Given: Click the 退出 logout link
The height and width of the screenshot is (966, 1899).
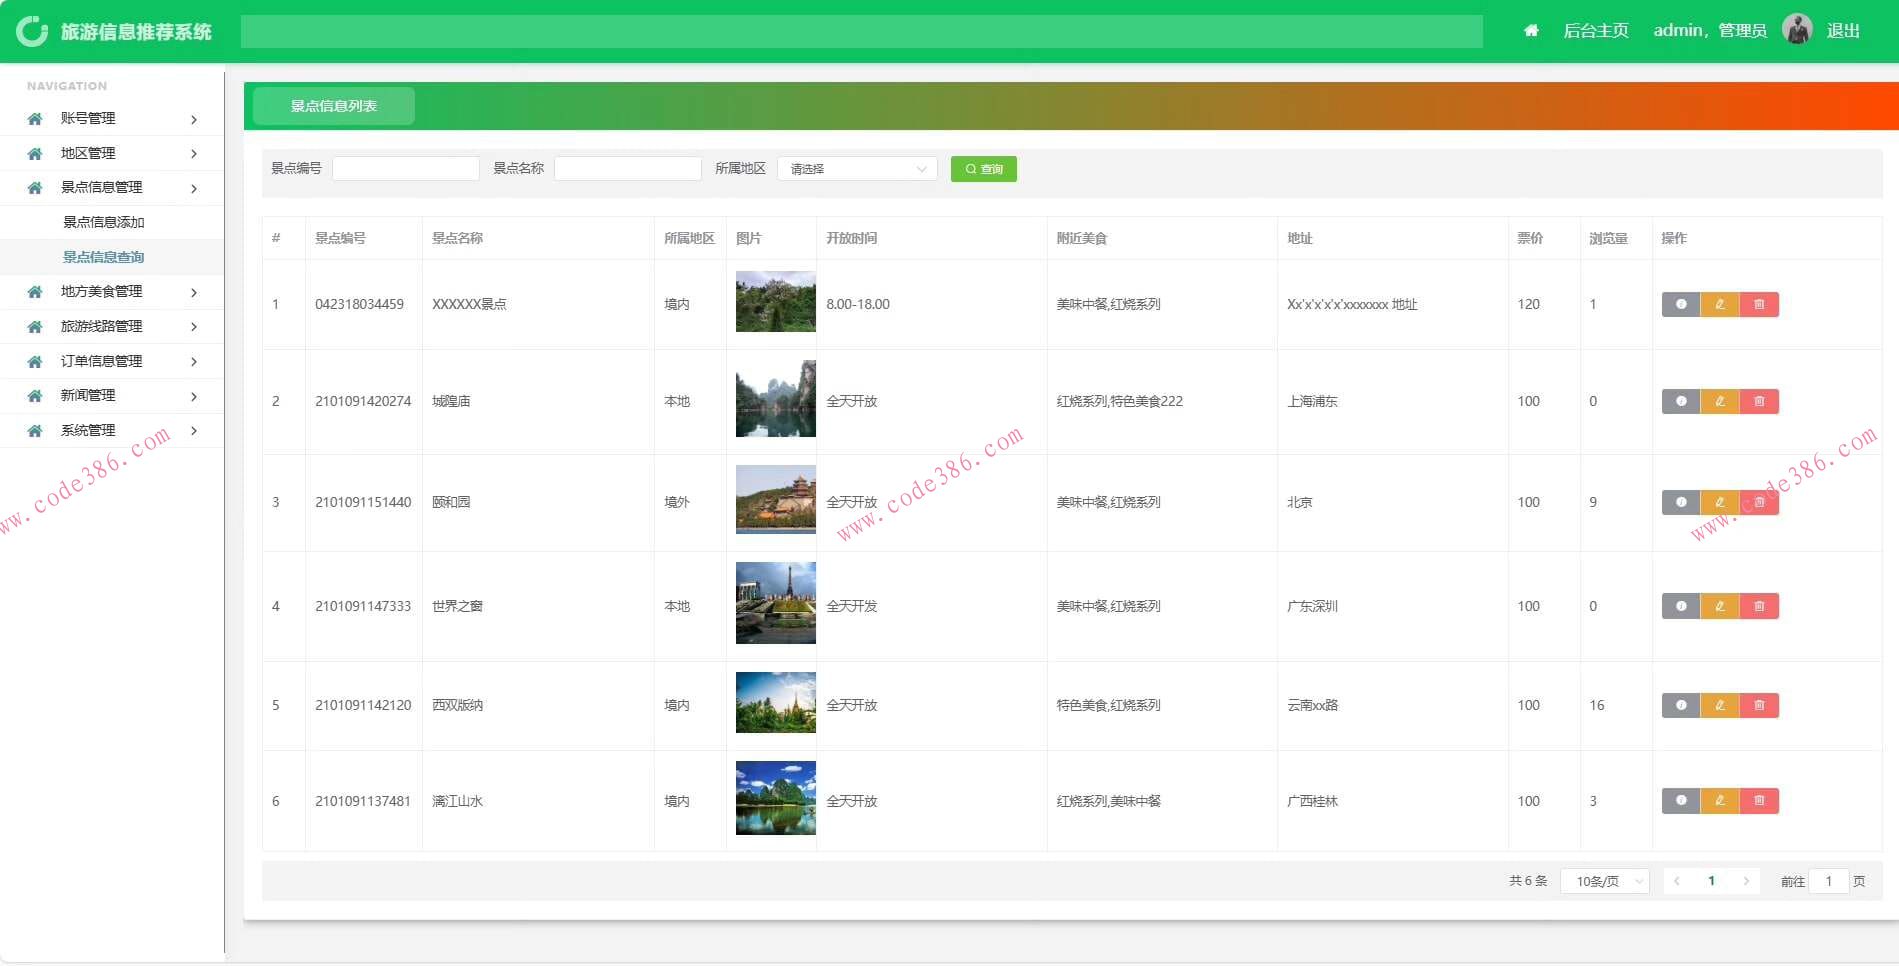Looking at the screenshot, I should coord(1842,31).
